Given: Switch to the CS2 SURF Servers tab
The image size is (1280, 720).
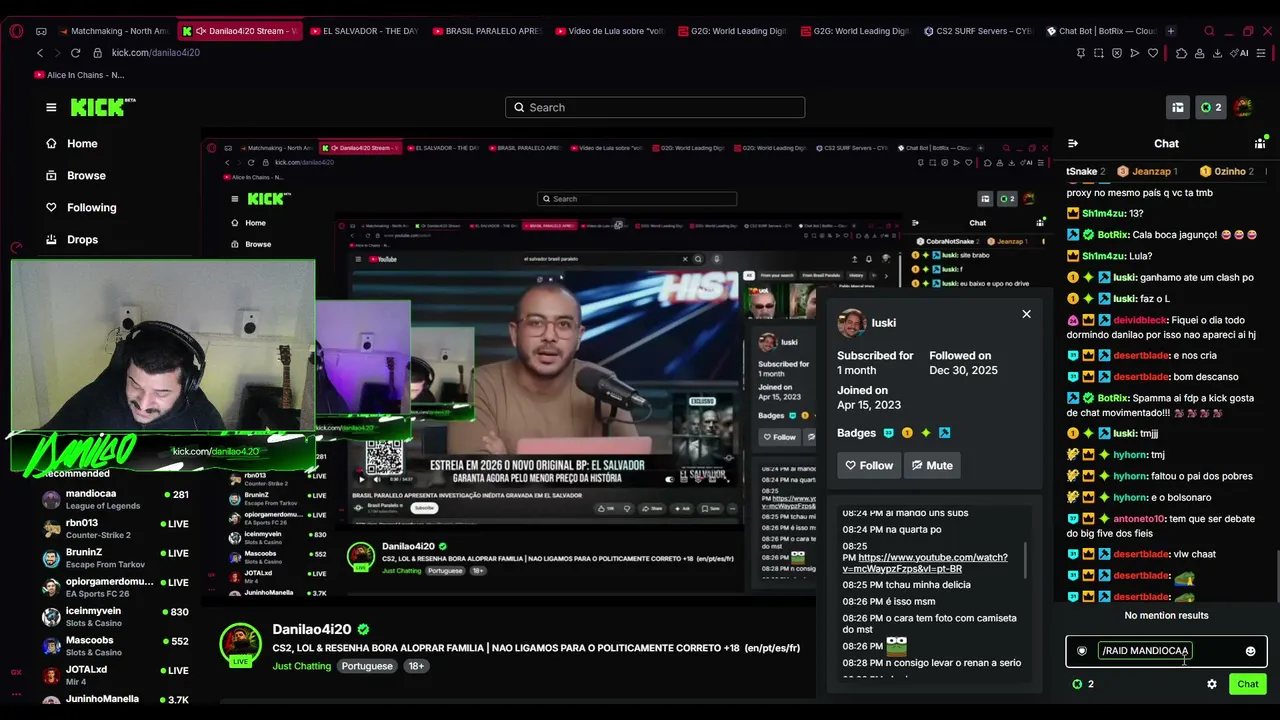Looking at the screenshot, I should (980, 31).
